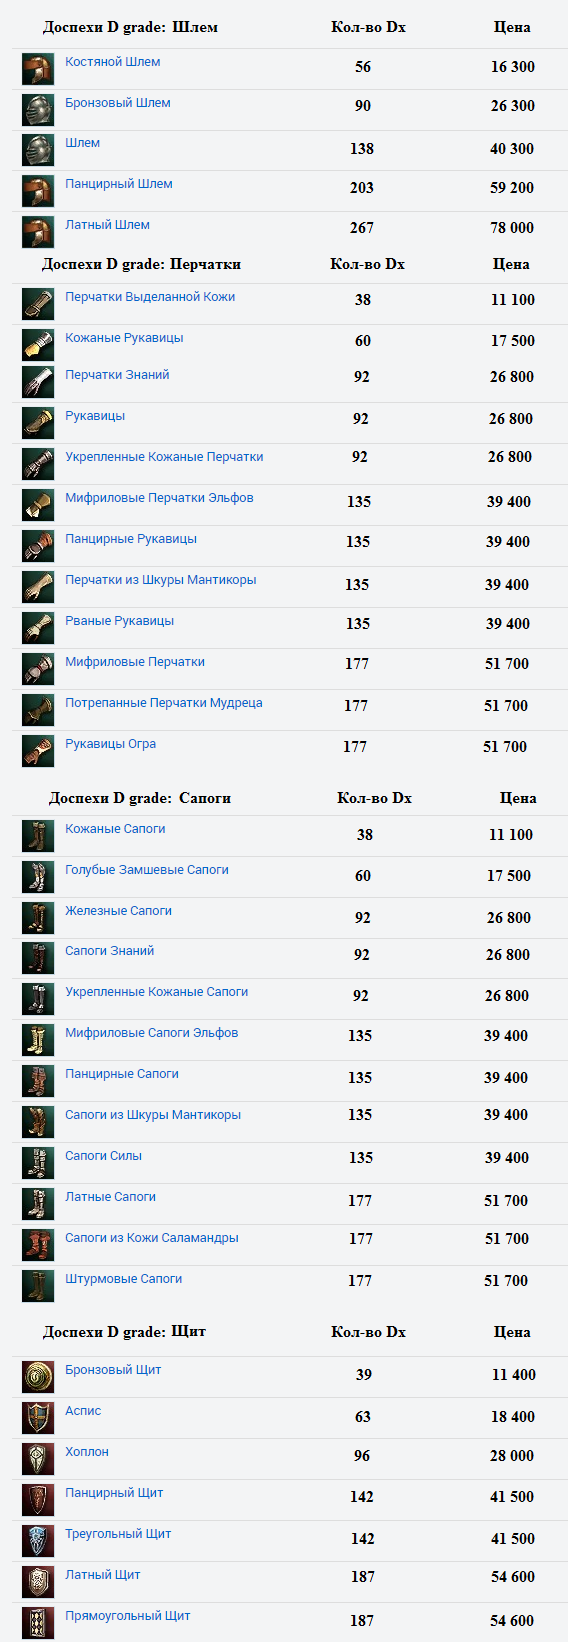
Task: Click the 267 quantity for Латный Шлем
Action: click(362, 228)
